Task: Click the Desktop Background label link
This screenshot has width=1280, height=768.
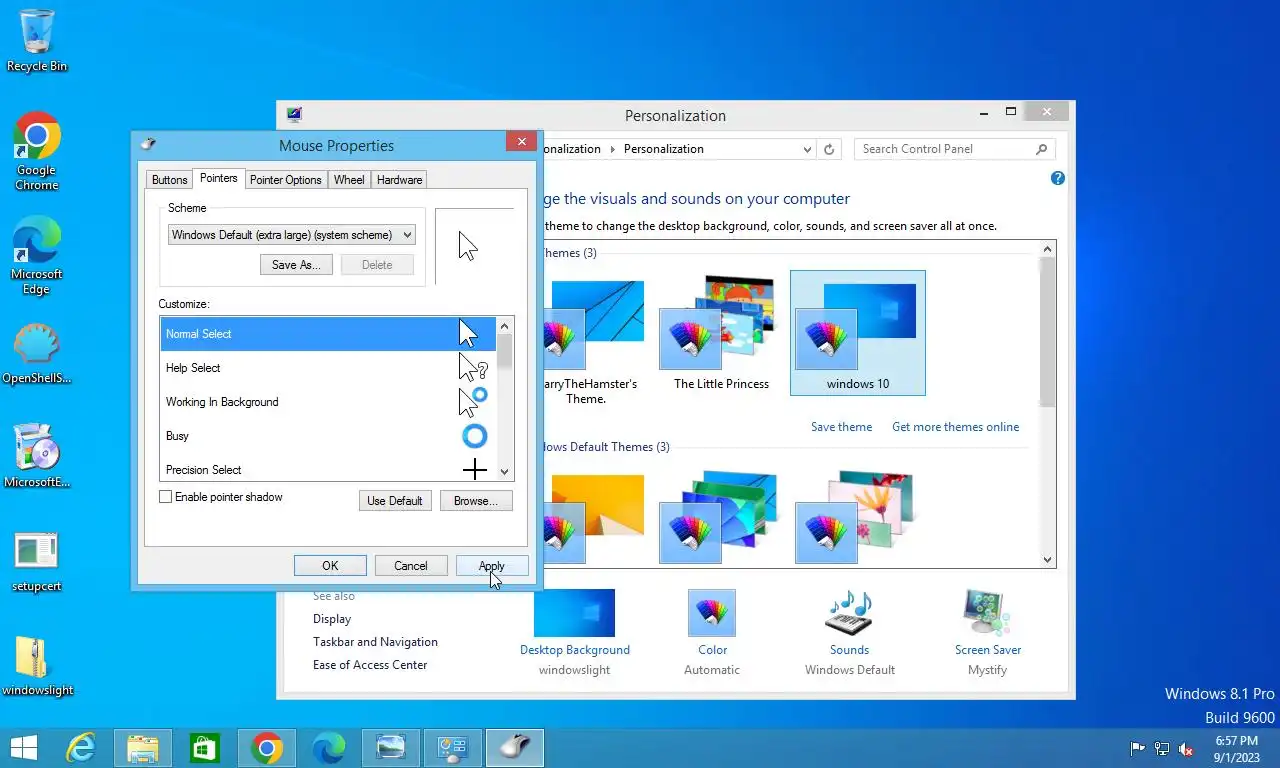Action: click(574, 650)
